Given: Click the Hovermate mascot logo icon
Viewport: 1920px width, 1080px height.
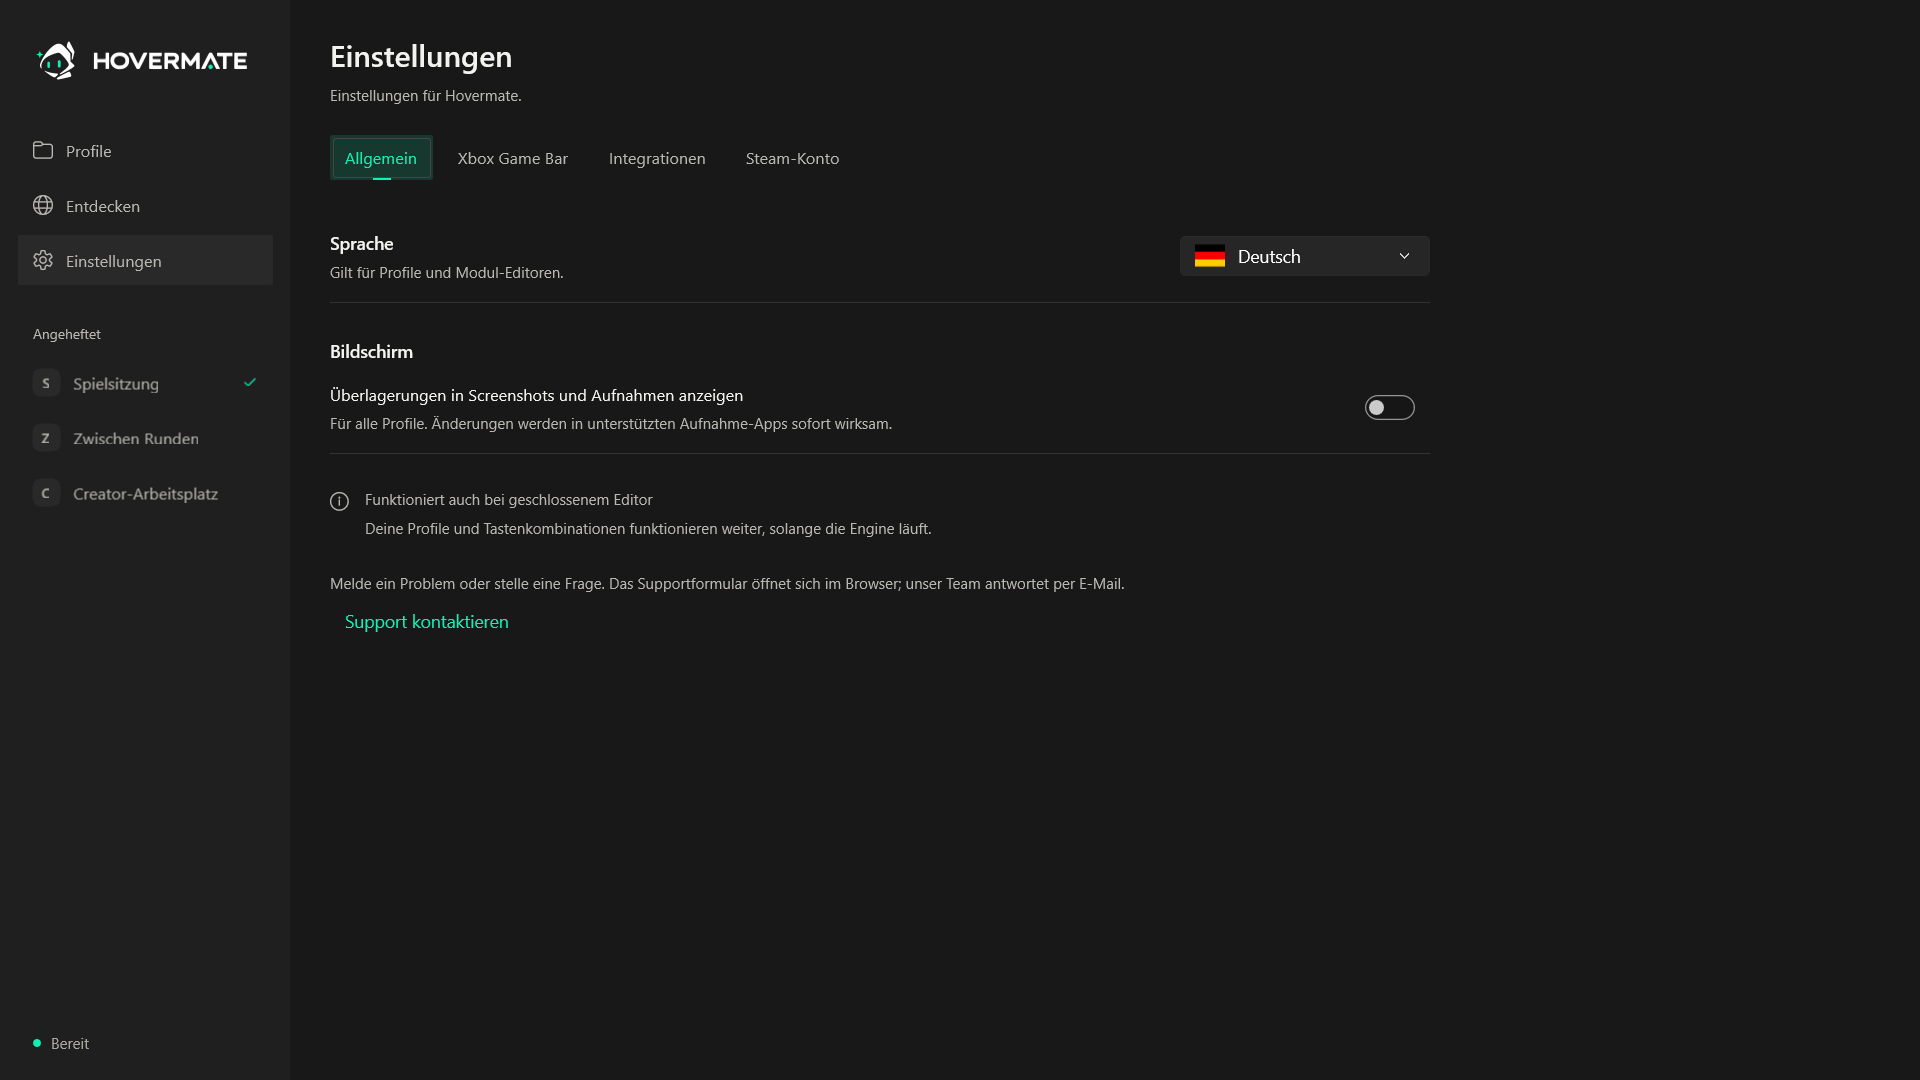Looking at the screenshot, I should click(x=56, y=60).
